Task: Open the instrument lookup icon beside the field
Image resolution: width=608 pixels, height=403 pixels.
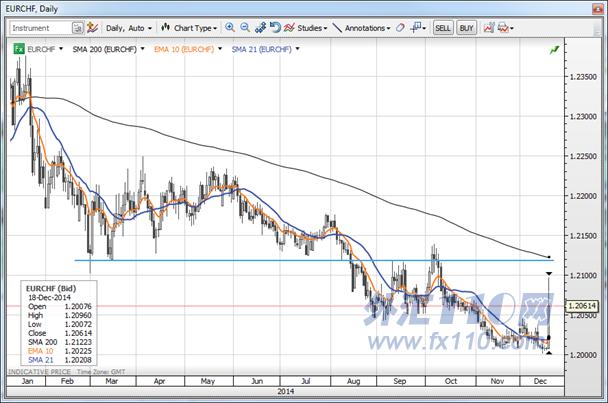Action: (78, 28)
